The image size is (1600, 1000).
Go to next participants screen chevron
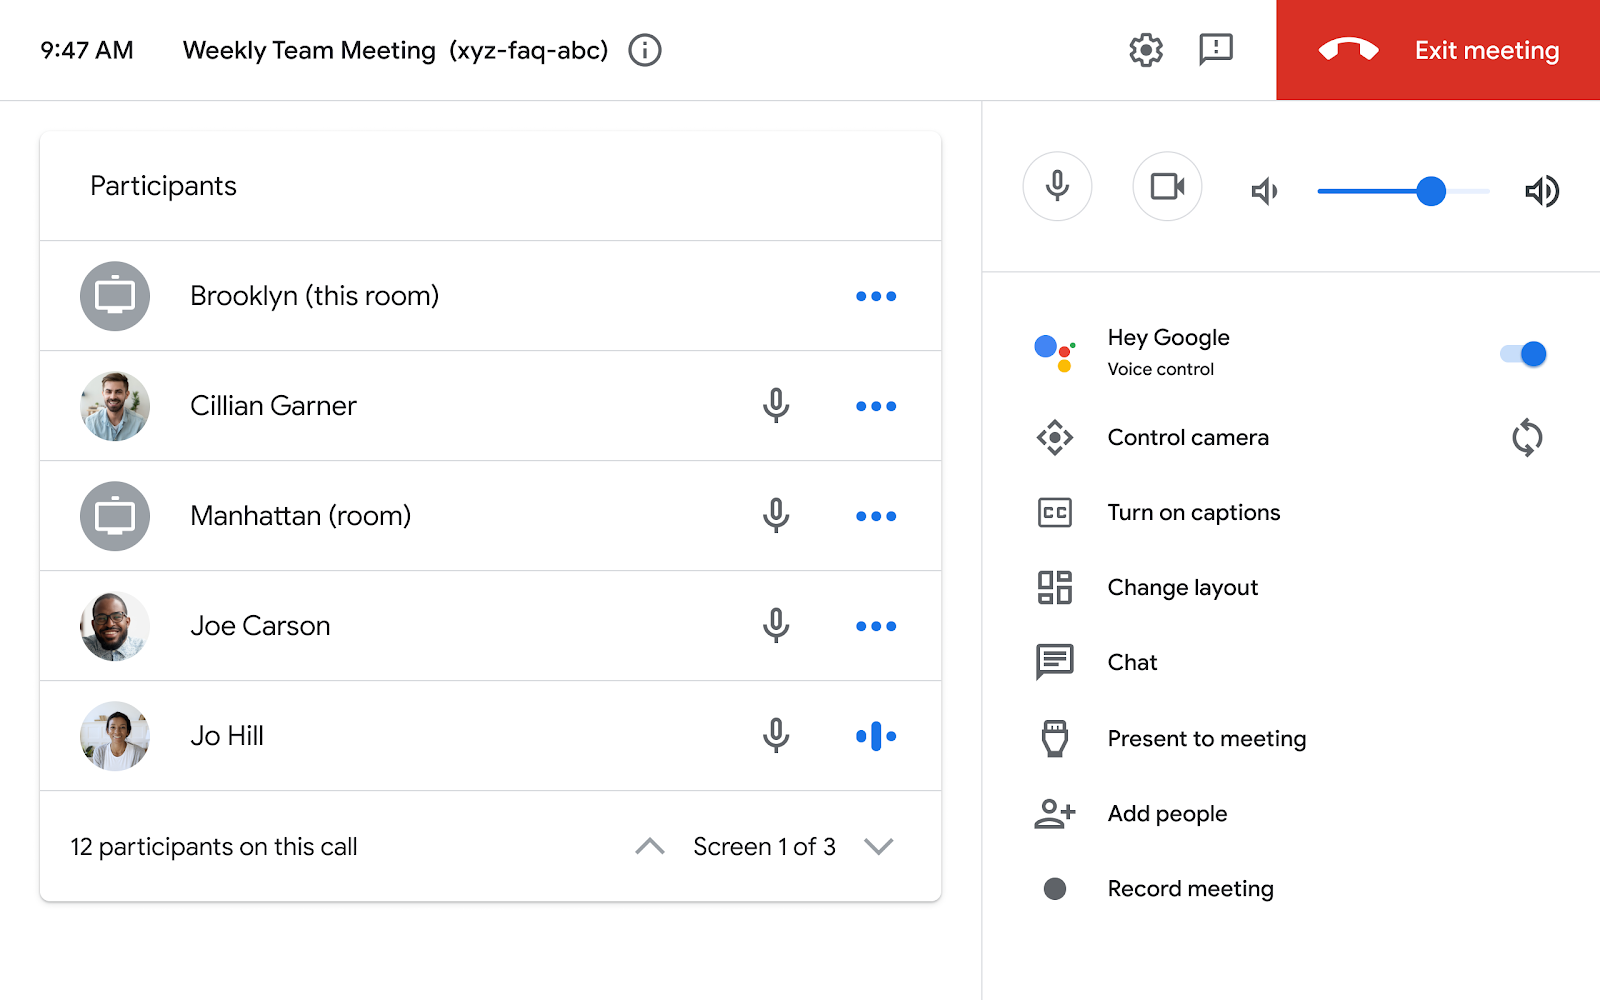click(879, 847)
